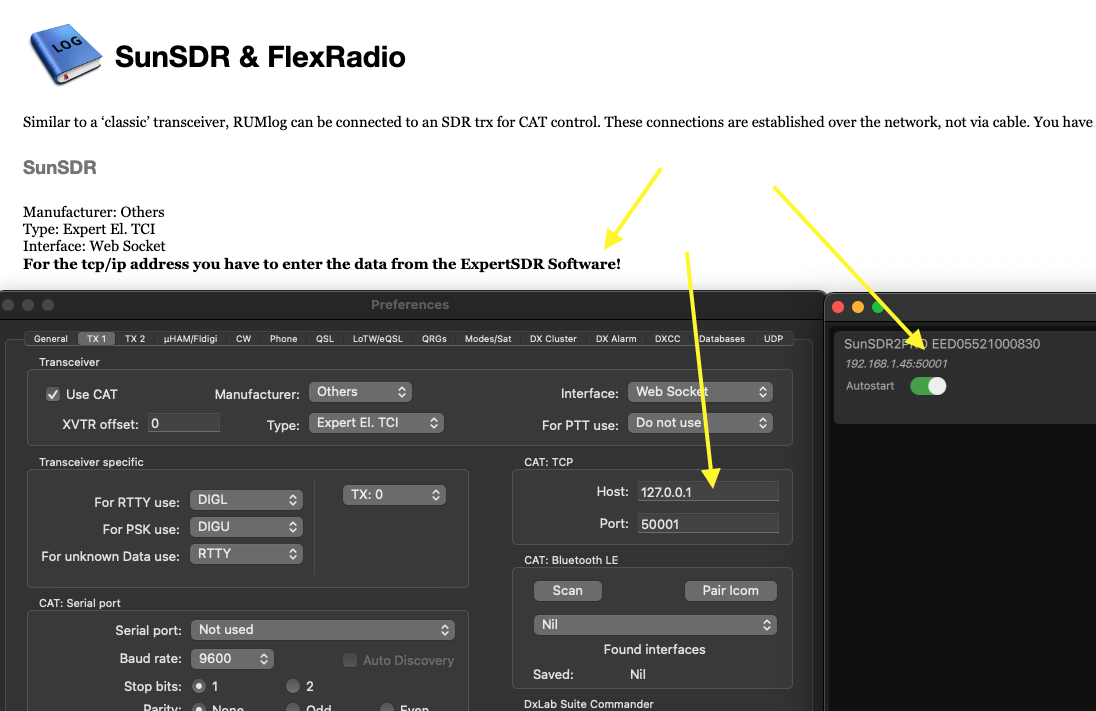Open the For RTTY use DIGL dropdown

point(246,500)
